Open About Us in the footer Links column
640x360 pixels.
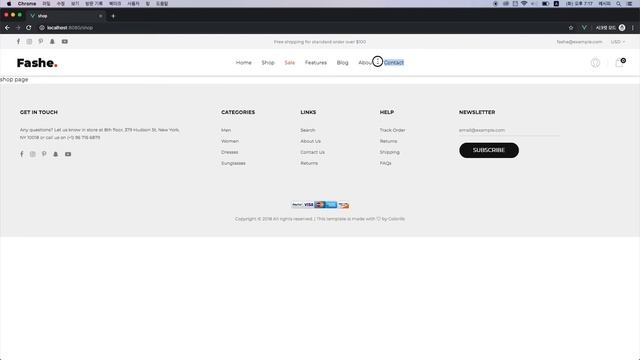(311, 141)
